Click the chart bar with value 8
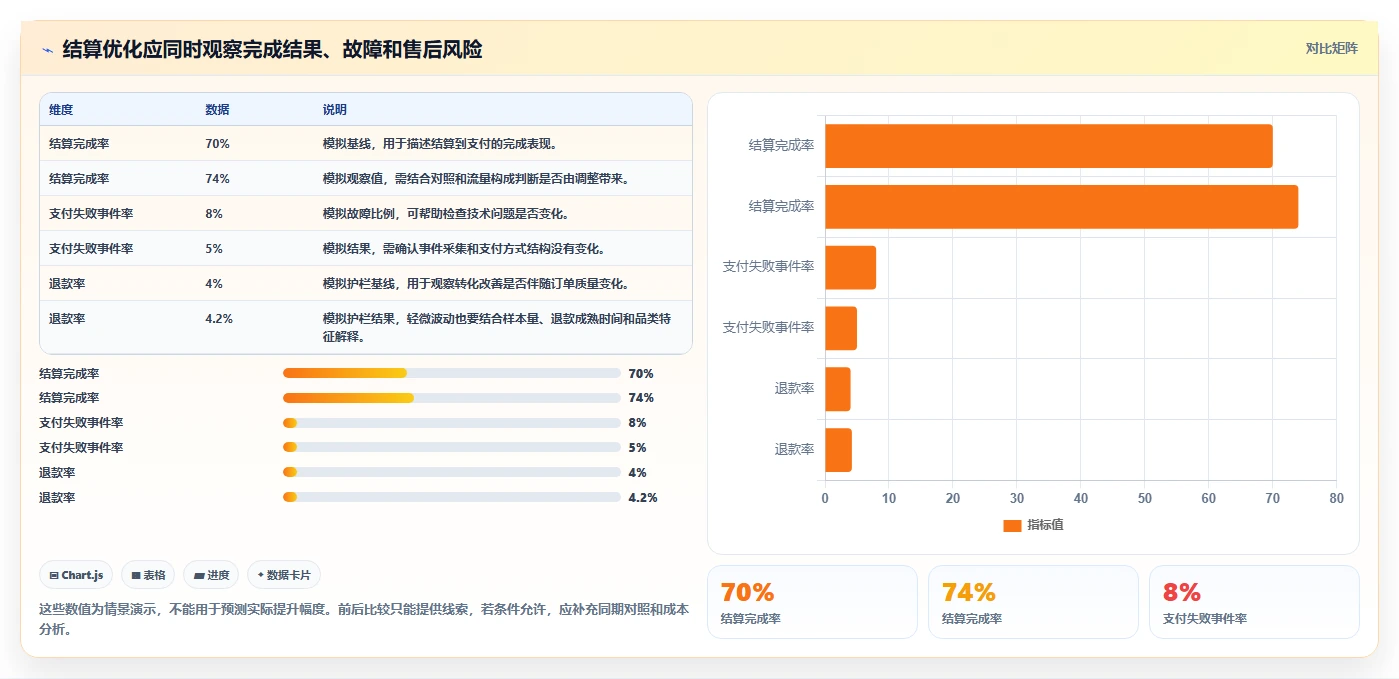The width and height of the screenshot is (1399, 679). (x=850, y=267)
